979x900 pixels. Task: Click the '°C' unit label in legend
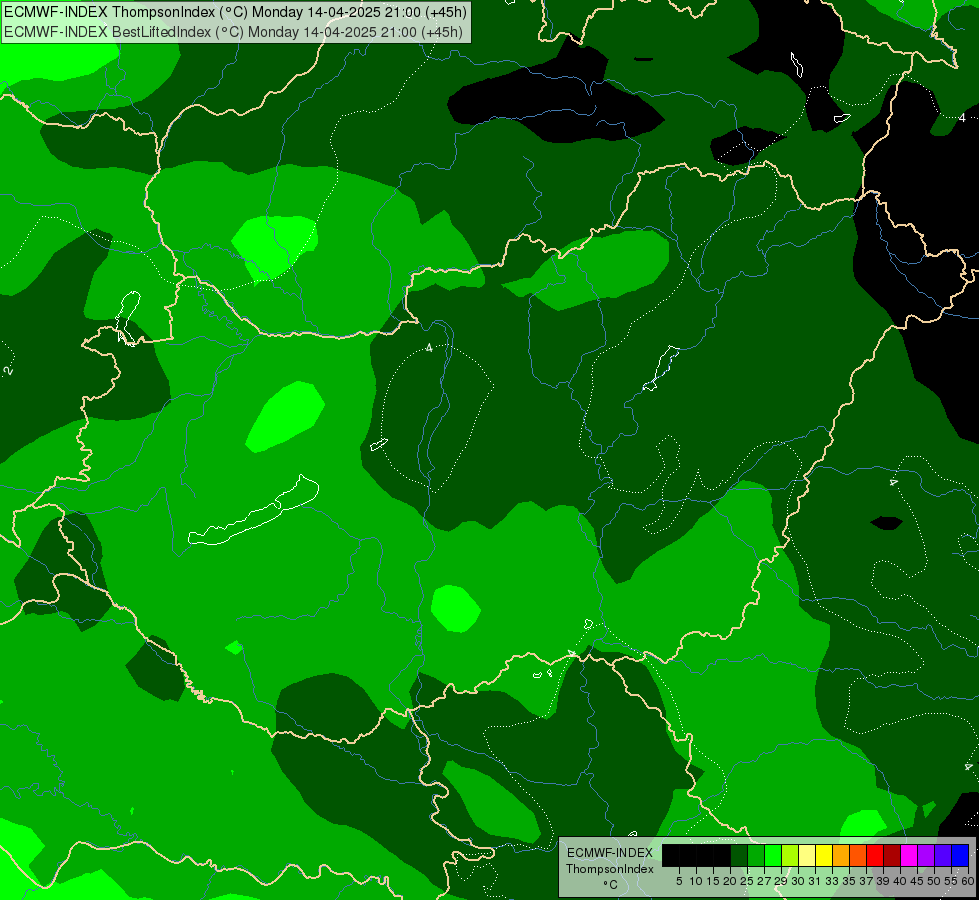[x=610, y=884]
